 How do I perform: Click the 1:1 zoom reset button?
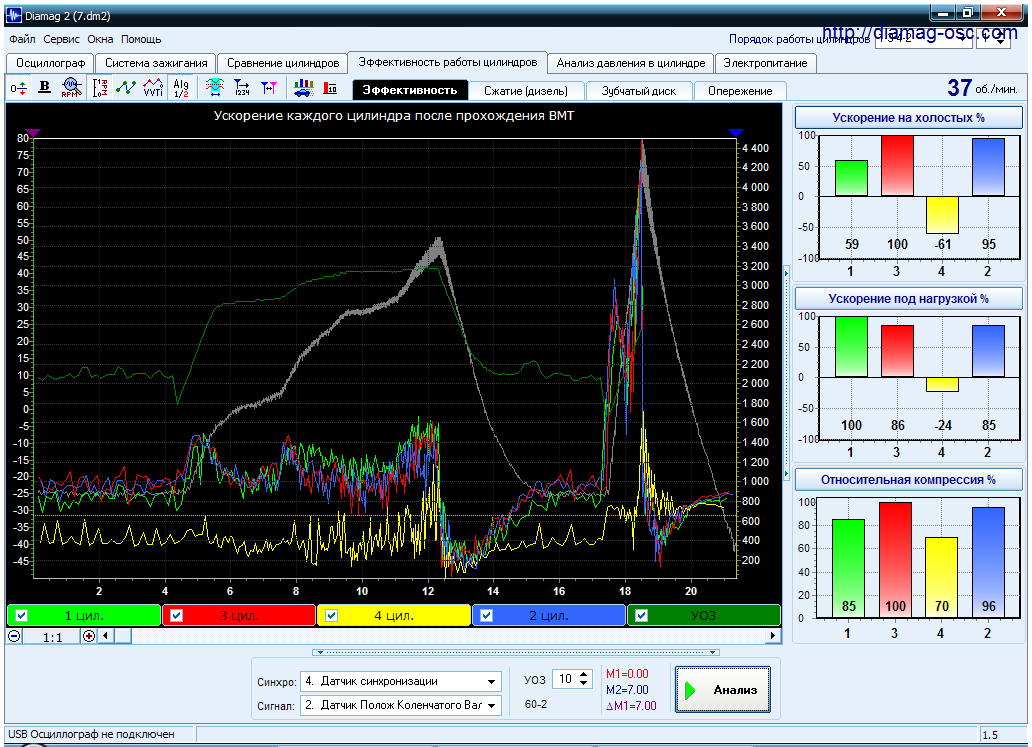pyautogui.click(x=52, y=636)
